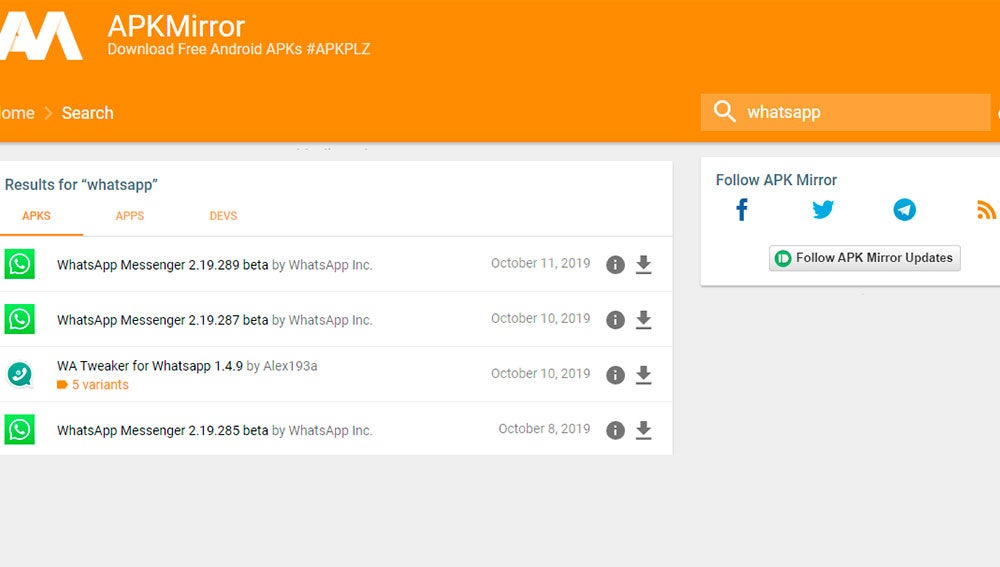The width and height of the screenshot is (1000, 567).
Task: Switch to the DEVS tab
Action: click(x=223, y=216)
